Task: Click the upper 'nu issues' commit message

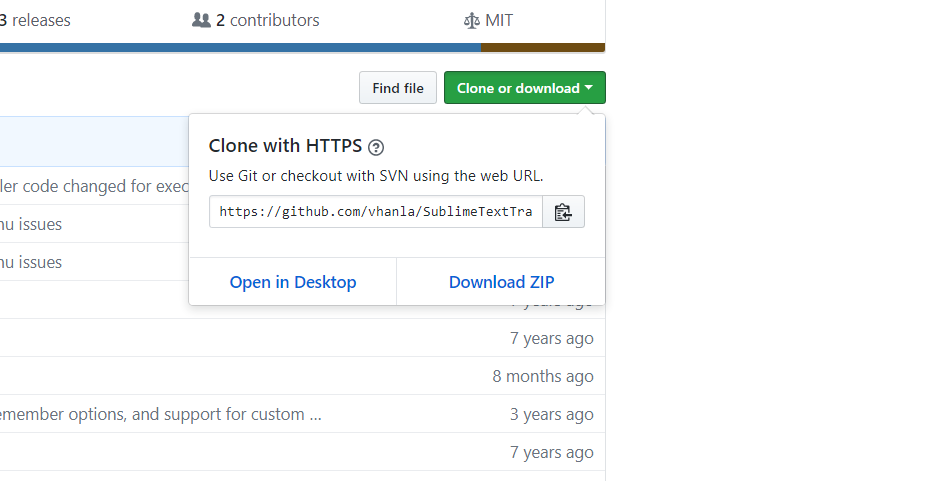Action: pos(31,224)
